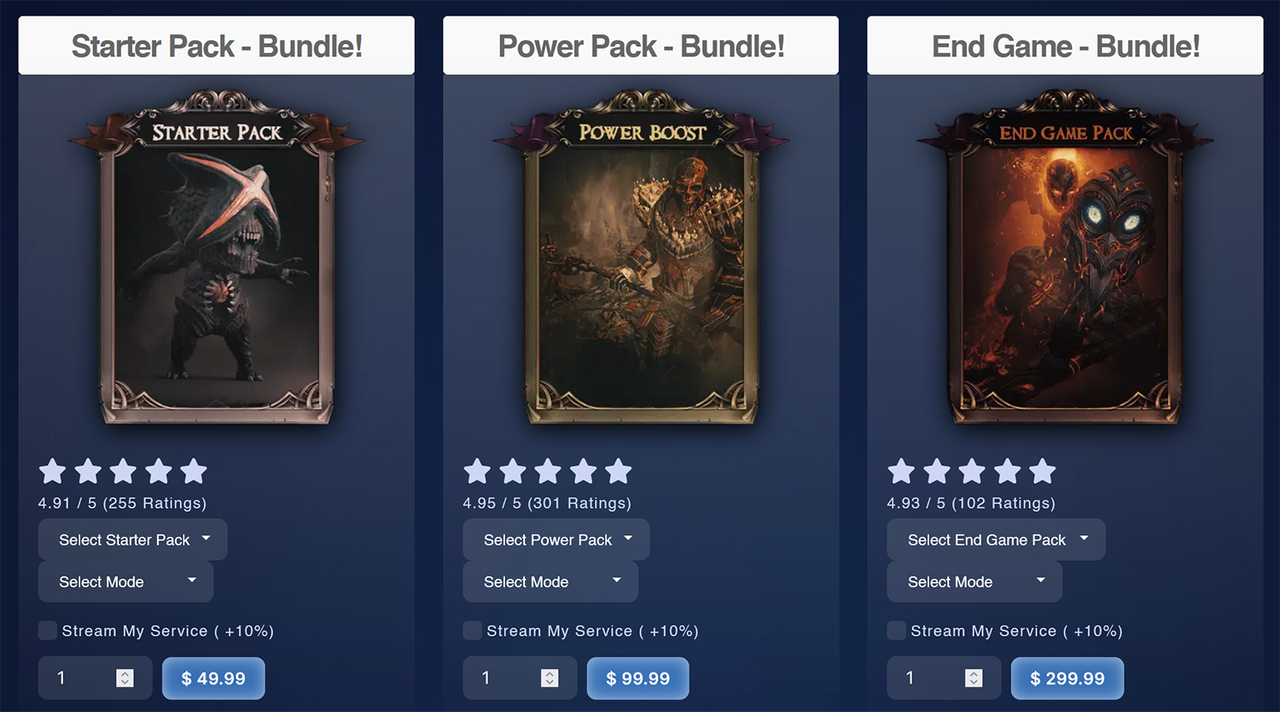
Task: Click the End Game - Bundle! title tab
Action: point(1065,45)
